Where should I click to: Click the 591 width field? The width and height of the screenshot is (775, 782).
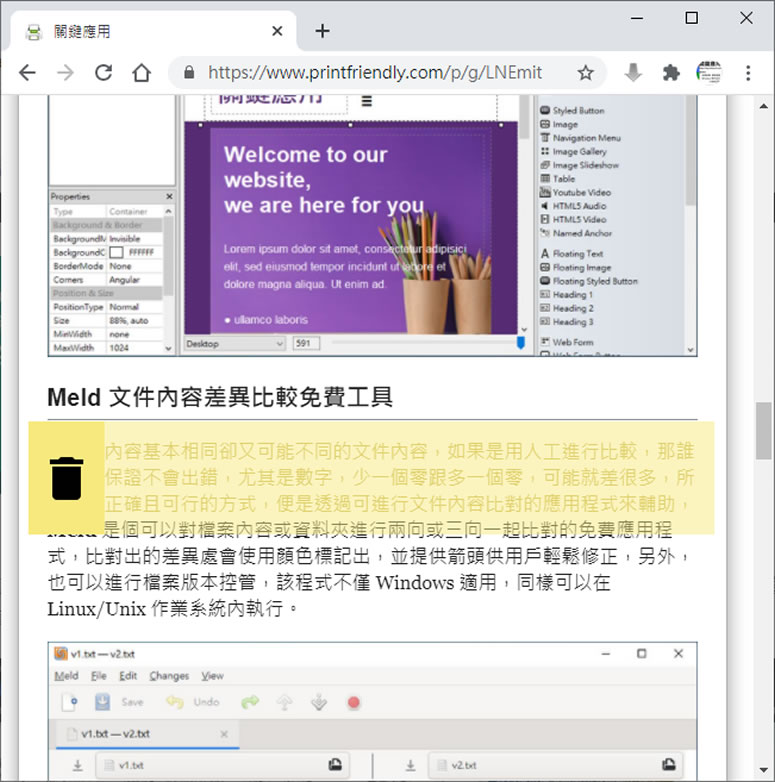click(x=306, y=344)
